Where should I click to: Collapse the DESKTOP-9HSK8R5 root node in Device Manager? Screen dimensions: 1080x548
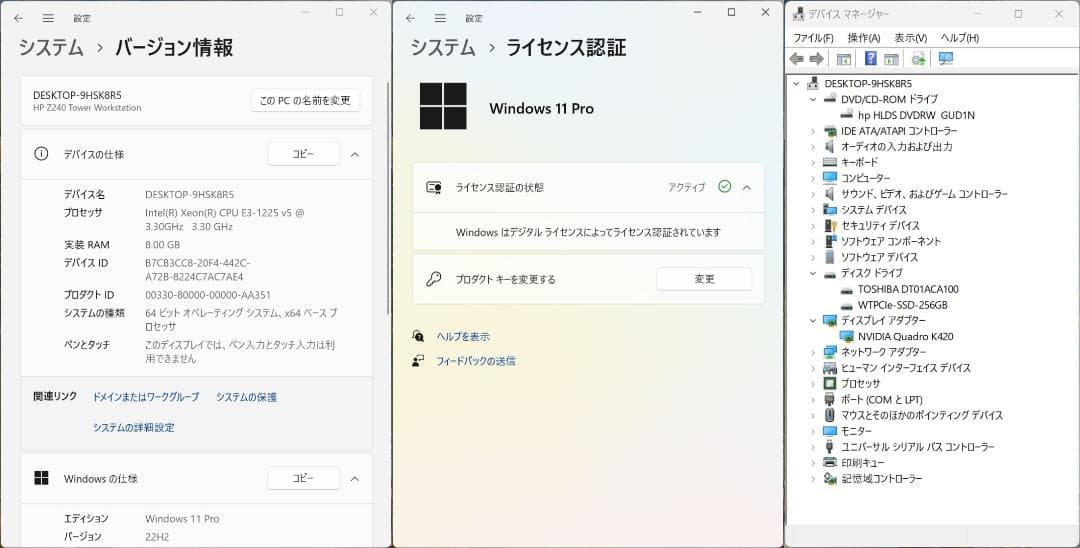[x=797, y=83]
